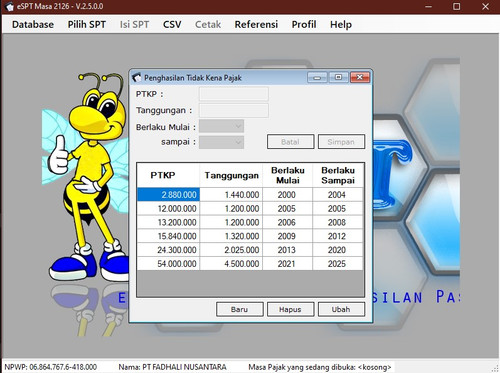Select the PTKP cell 24.300.000
The height and width of the screenshot is (373, 500).
pos(168,250)
